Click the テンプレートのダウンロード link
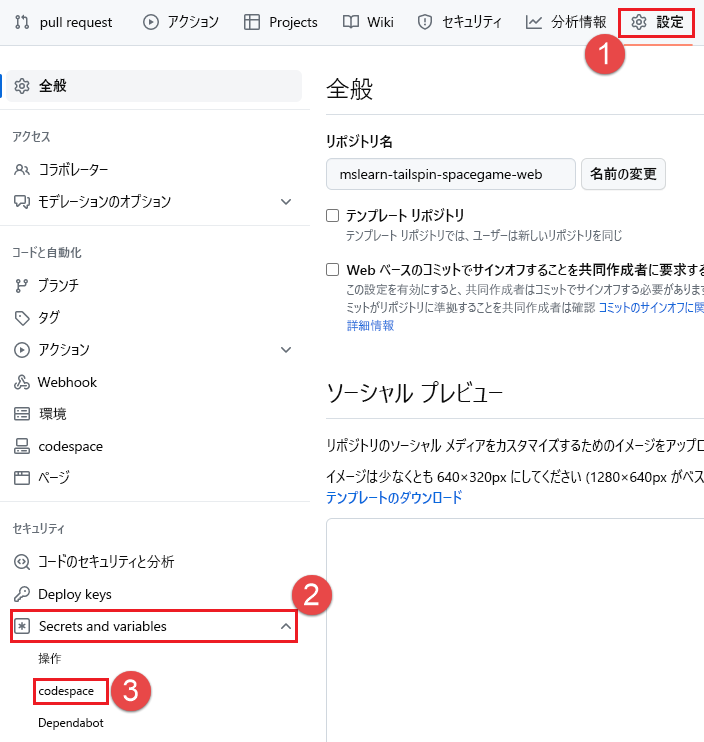 click(x=394, y=497)
